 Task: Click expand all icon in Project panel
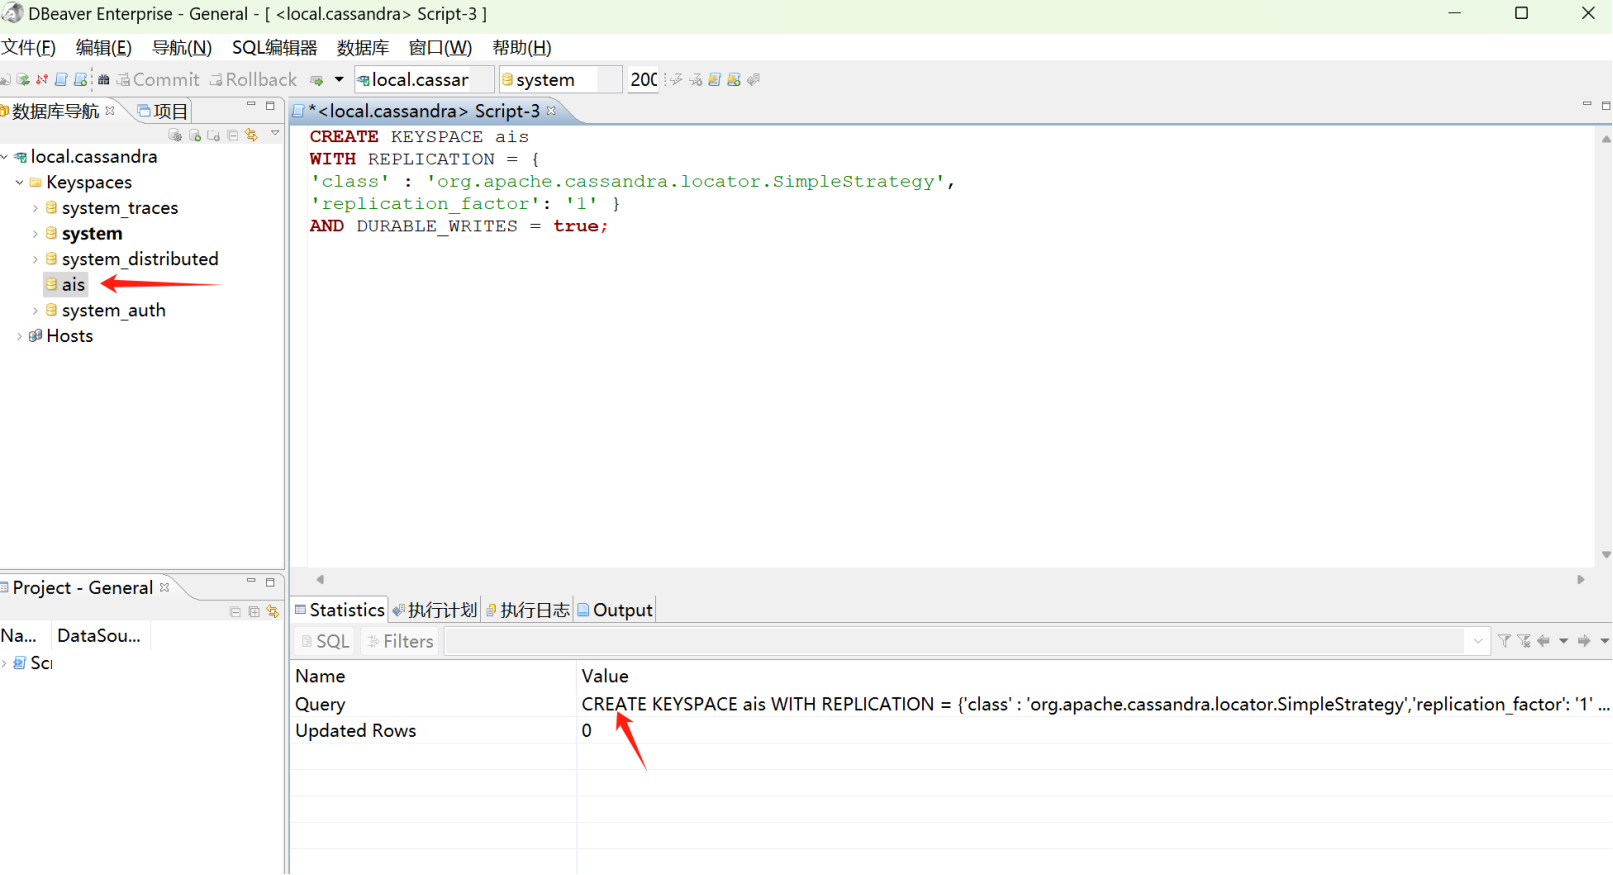pos(254,612)
